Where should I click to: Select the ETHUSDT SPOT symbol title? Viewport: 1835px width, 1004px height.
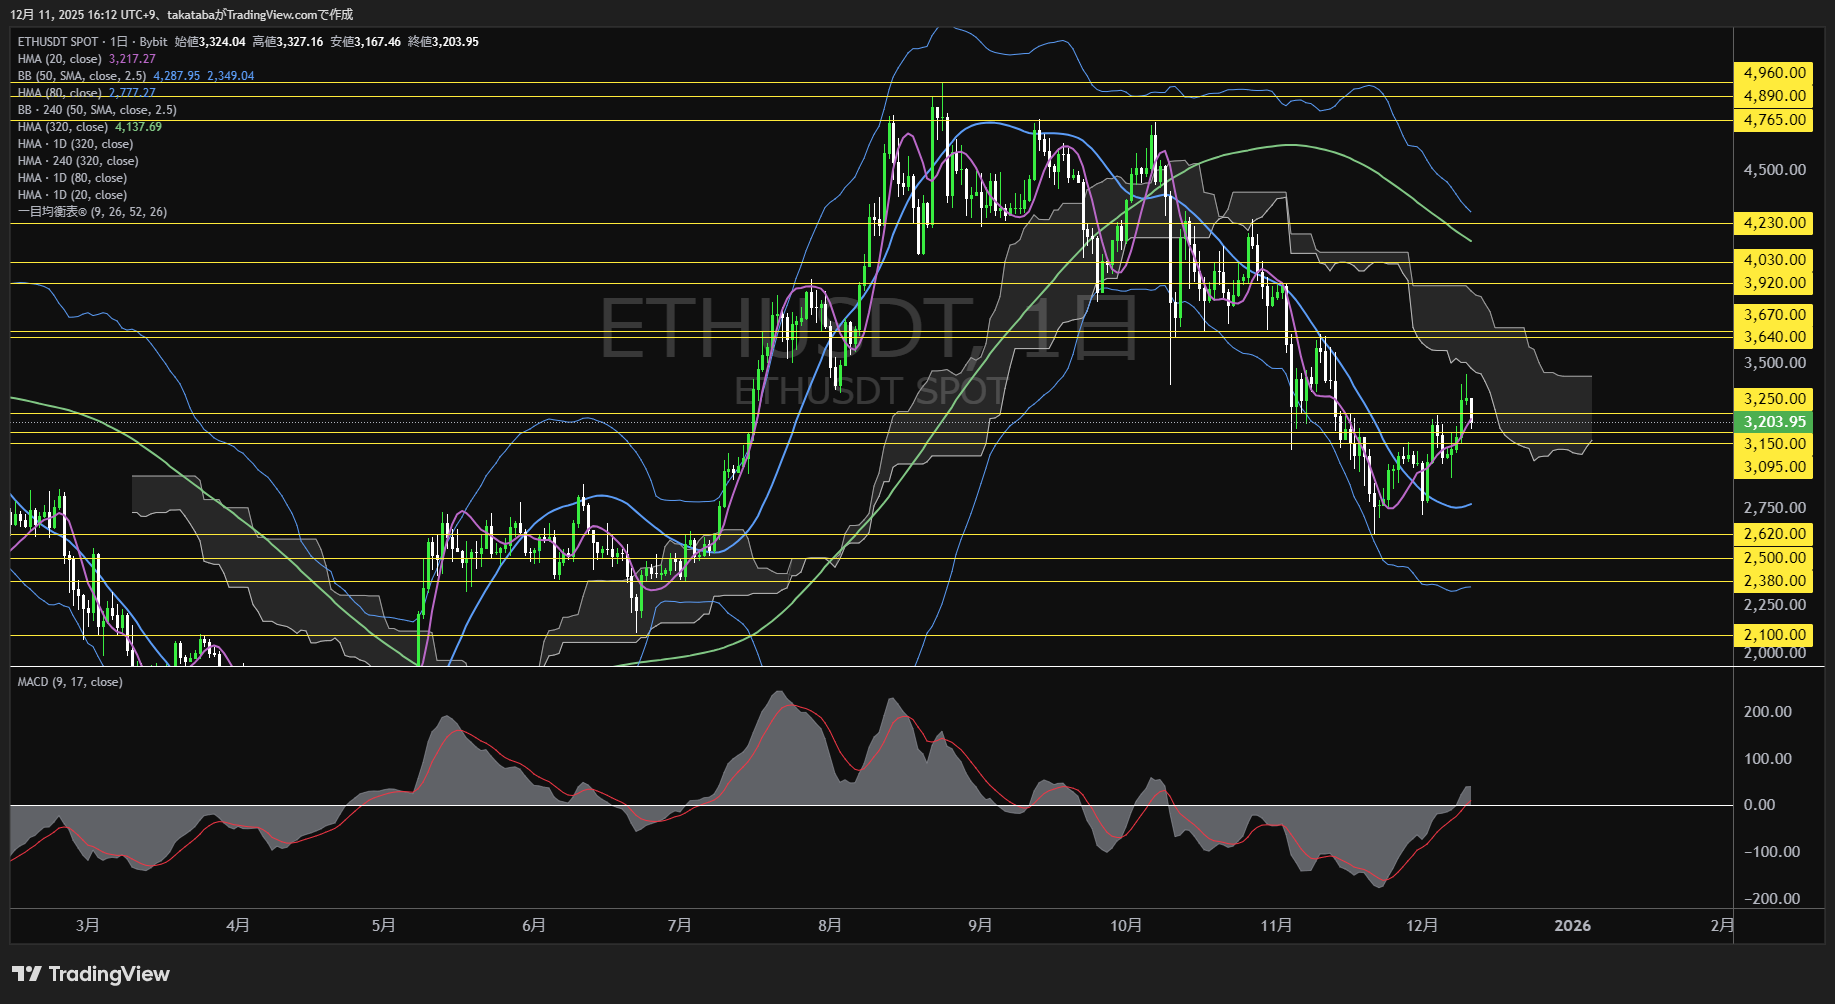coord(58,42)
